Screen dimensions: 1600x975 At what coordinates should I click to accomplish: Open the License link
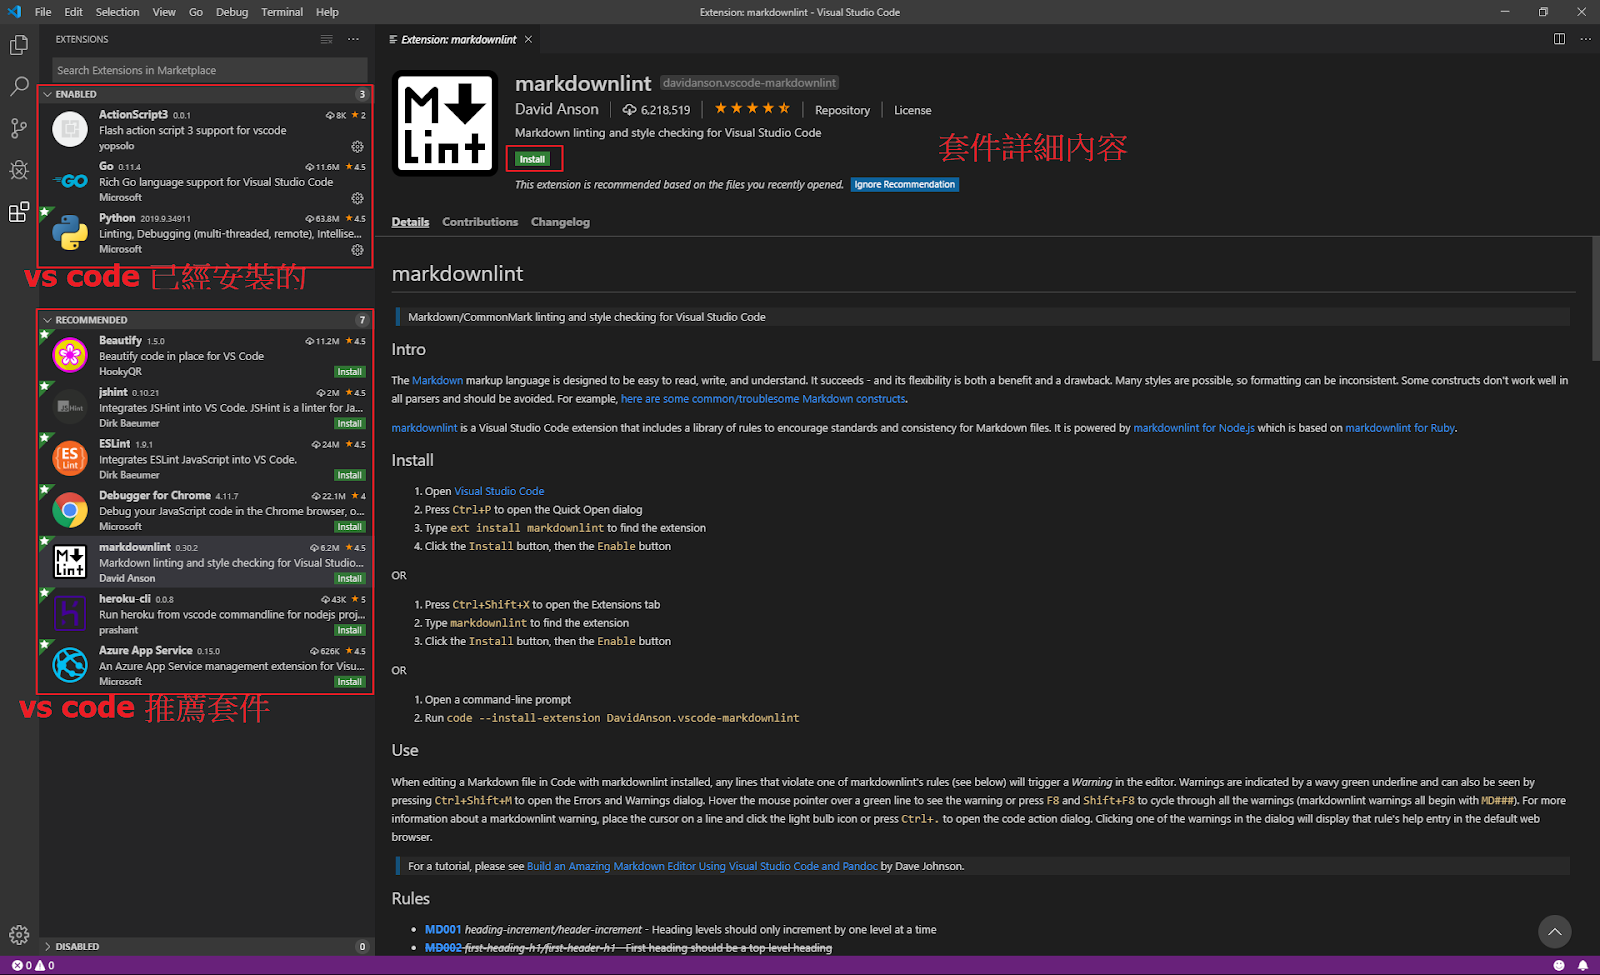click(912, 110)
